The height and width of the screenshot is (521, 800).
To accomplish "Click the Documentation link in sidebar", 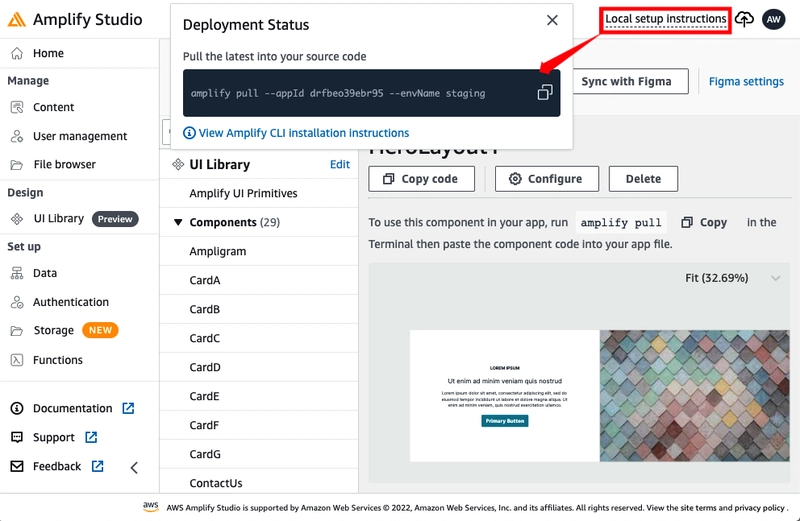I will (x=72, y=408).
